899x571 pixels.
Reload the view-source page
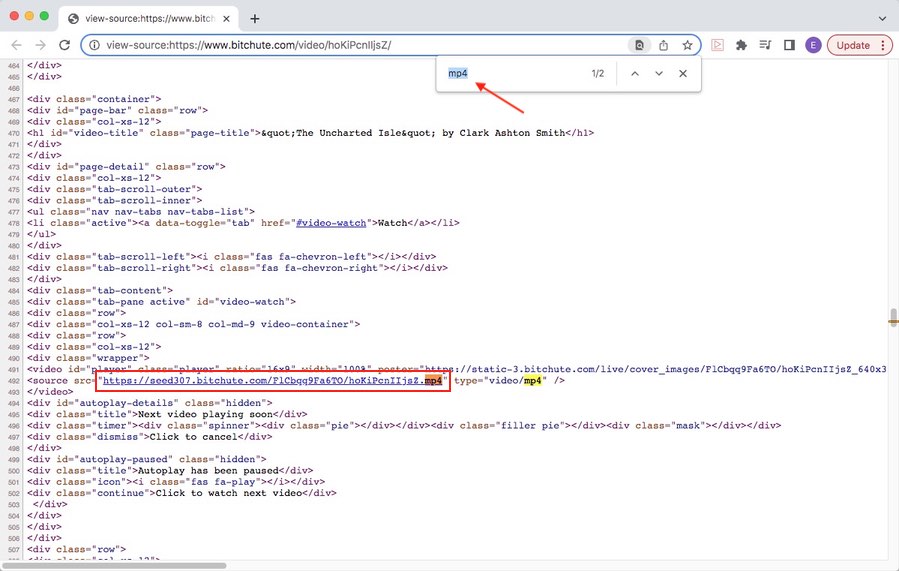tap(64, 45)
